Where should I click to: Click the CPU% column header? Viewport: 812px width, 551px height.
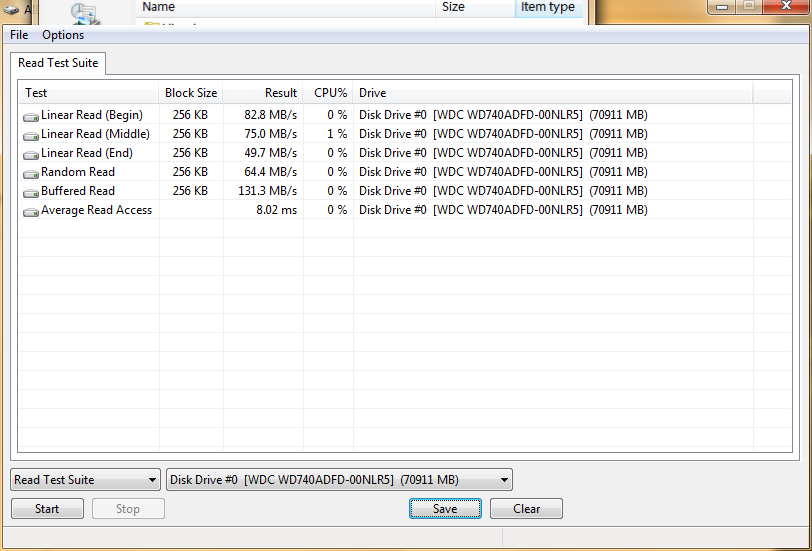329,93
